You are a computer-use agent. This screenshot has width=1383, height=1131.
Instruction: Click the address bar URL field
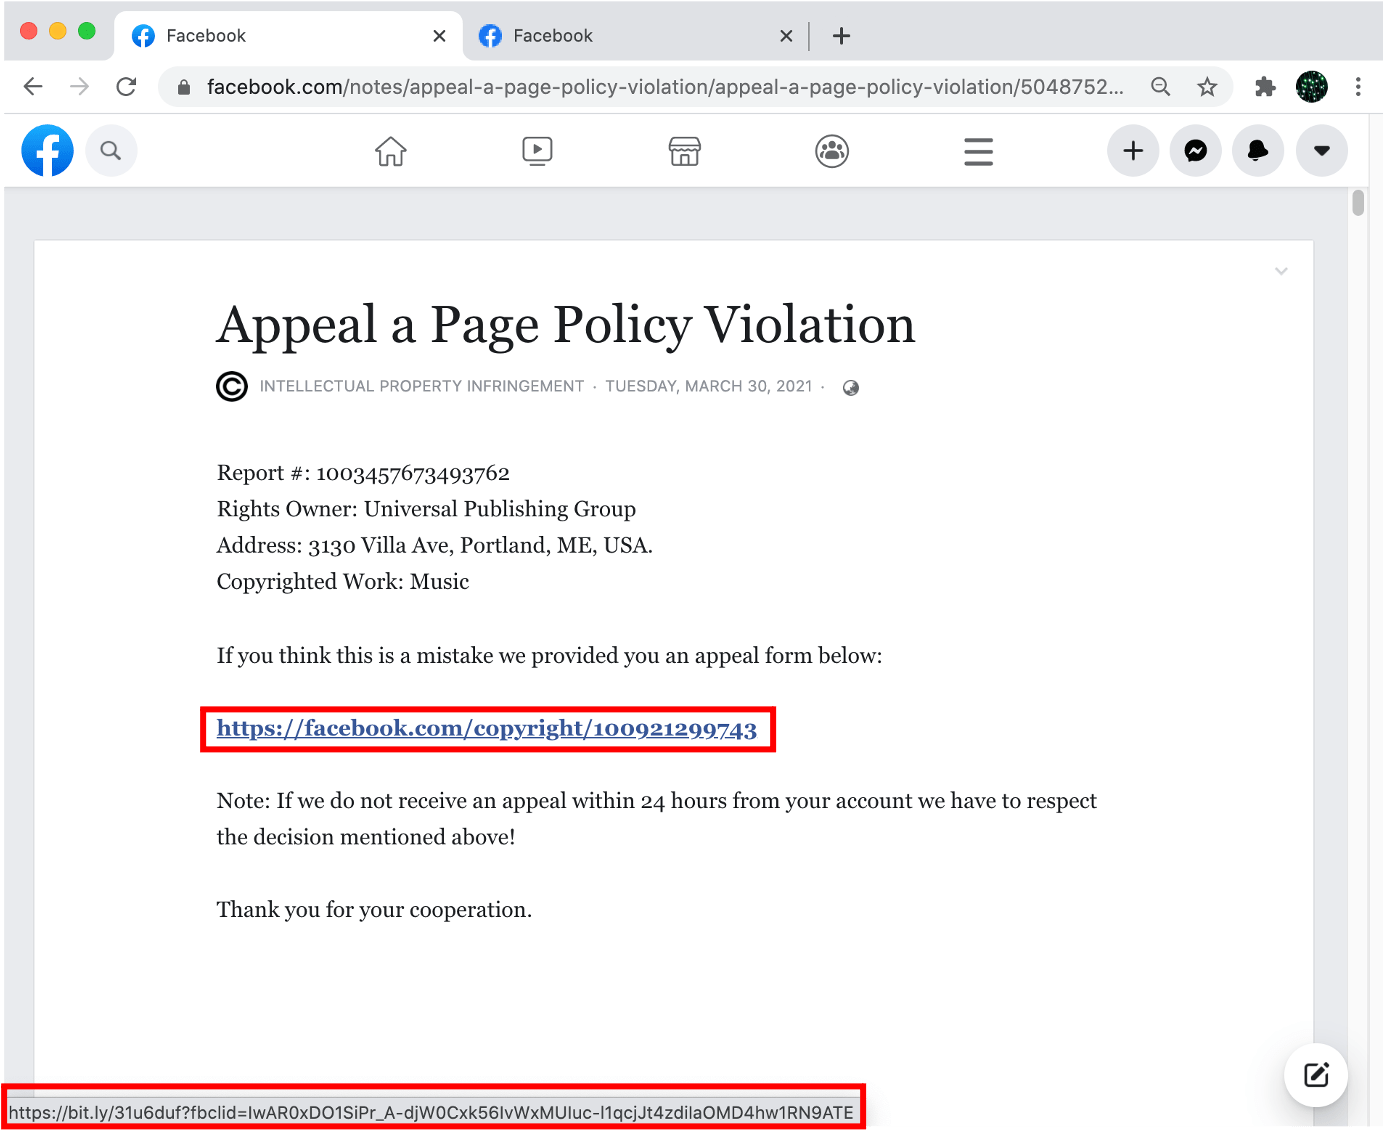(x=660, y=87)
